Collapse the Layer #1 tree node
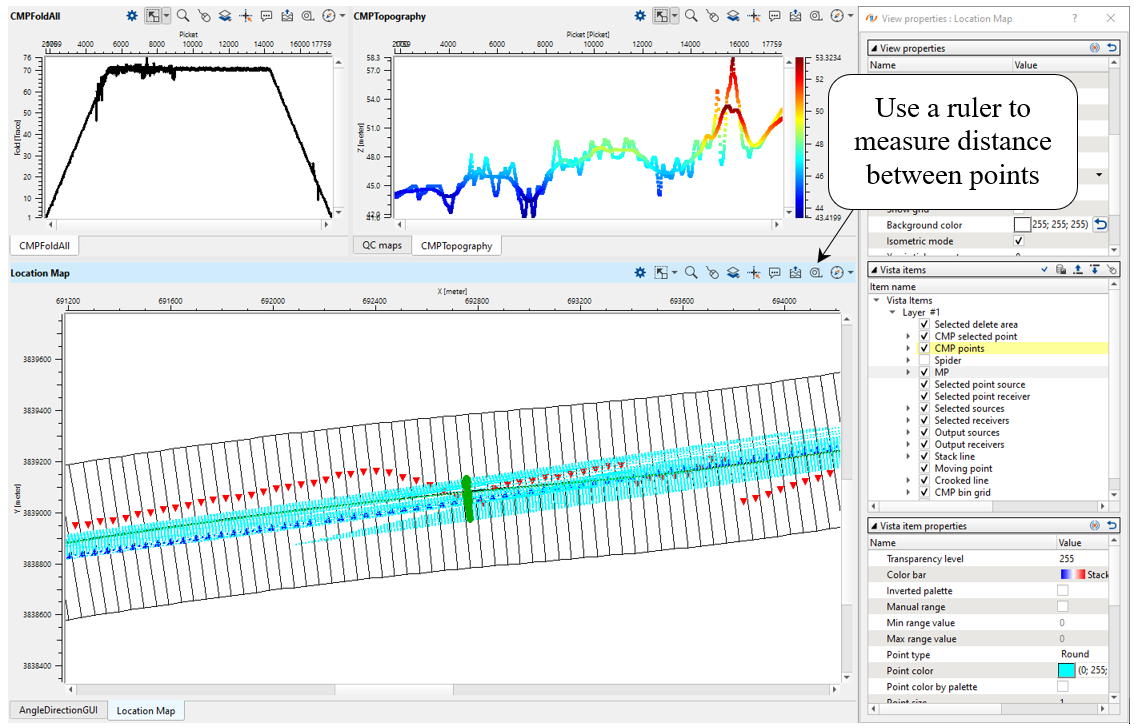 [x=892, y=312]
